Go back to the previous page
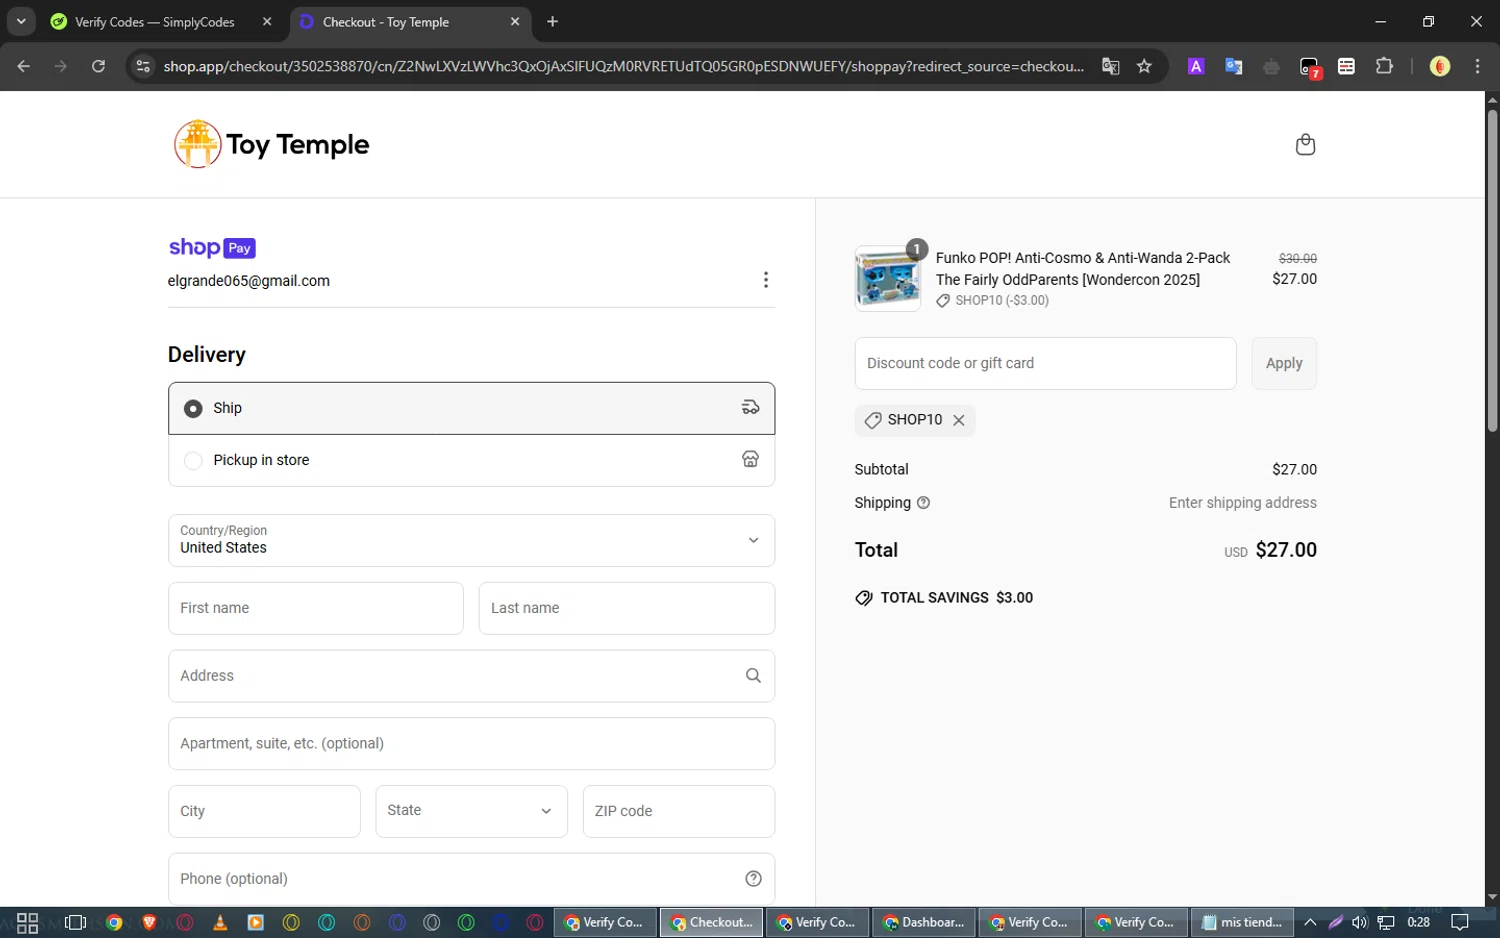Image resolution: width=1500 pixels, height=938 pixels. pos(24,66)
